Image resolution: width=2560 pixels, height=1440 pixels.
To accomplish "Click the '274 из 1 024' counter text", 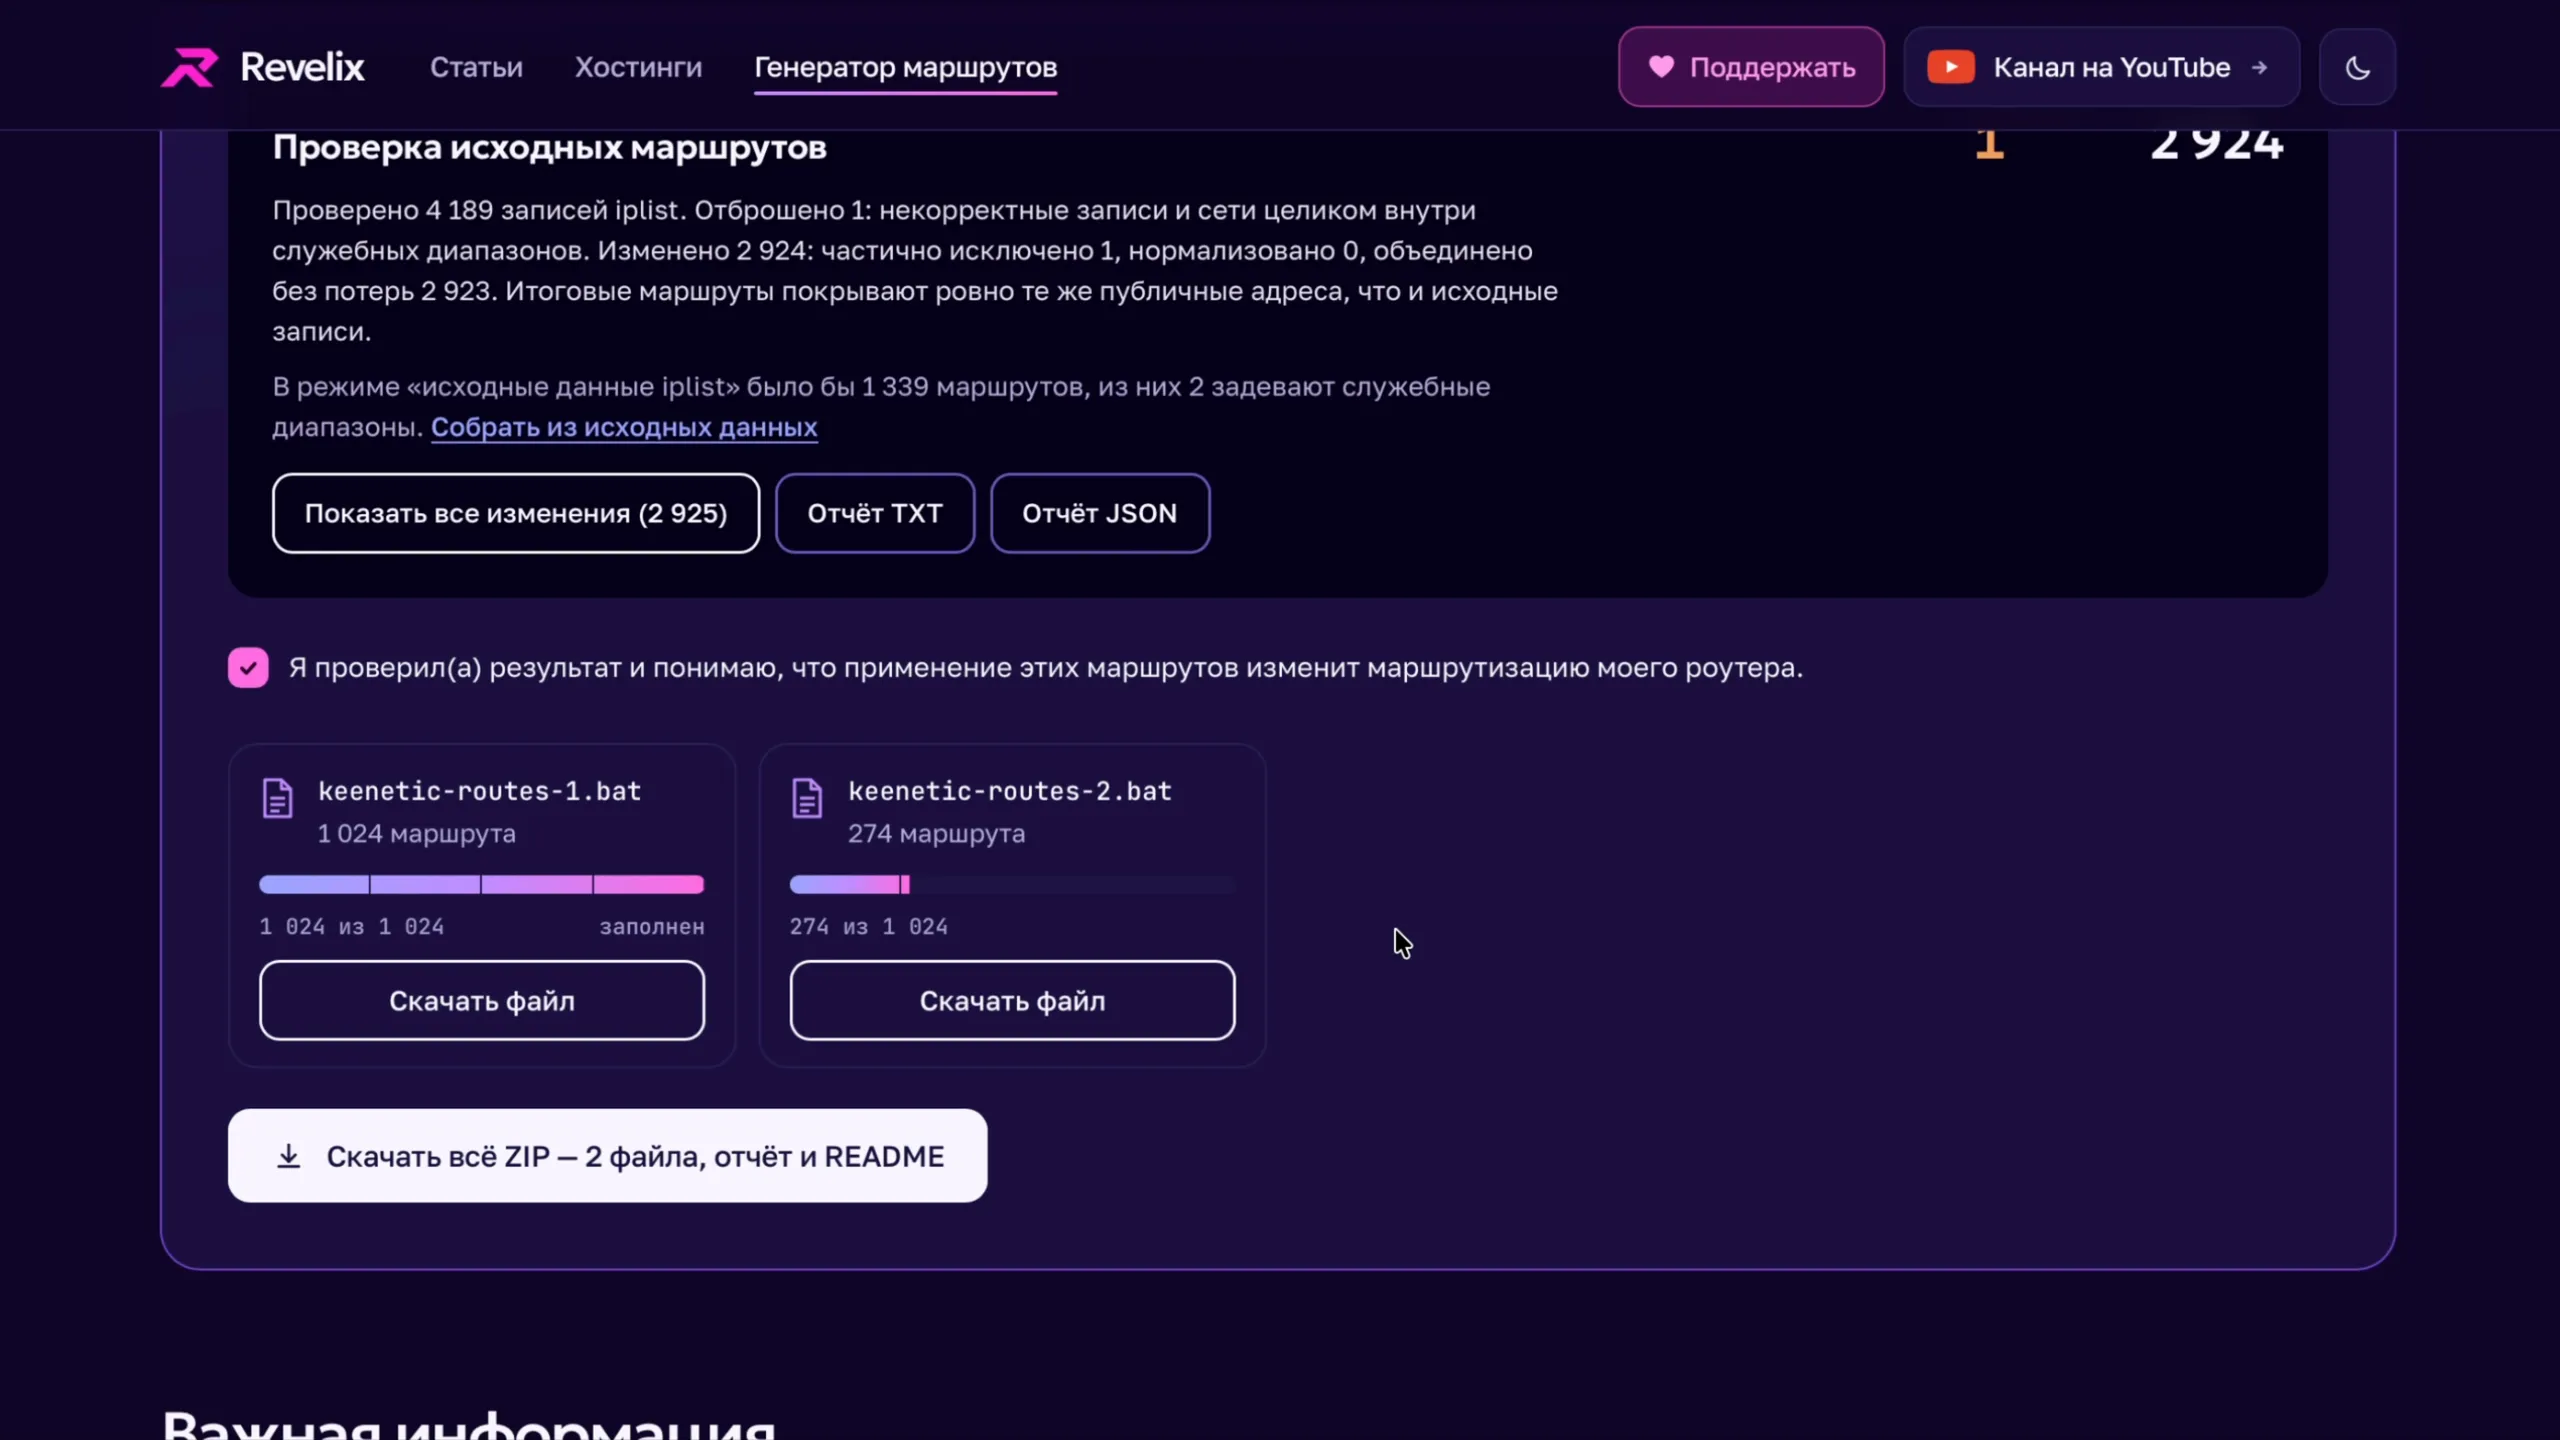I will tap(868, 927).
